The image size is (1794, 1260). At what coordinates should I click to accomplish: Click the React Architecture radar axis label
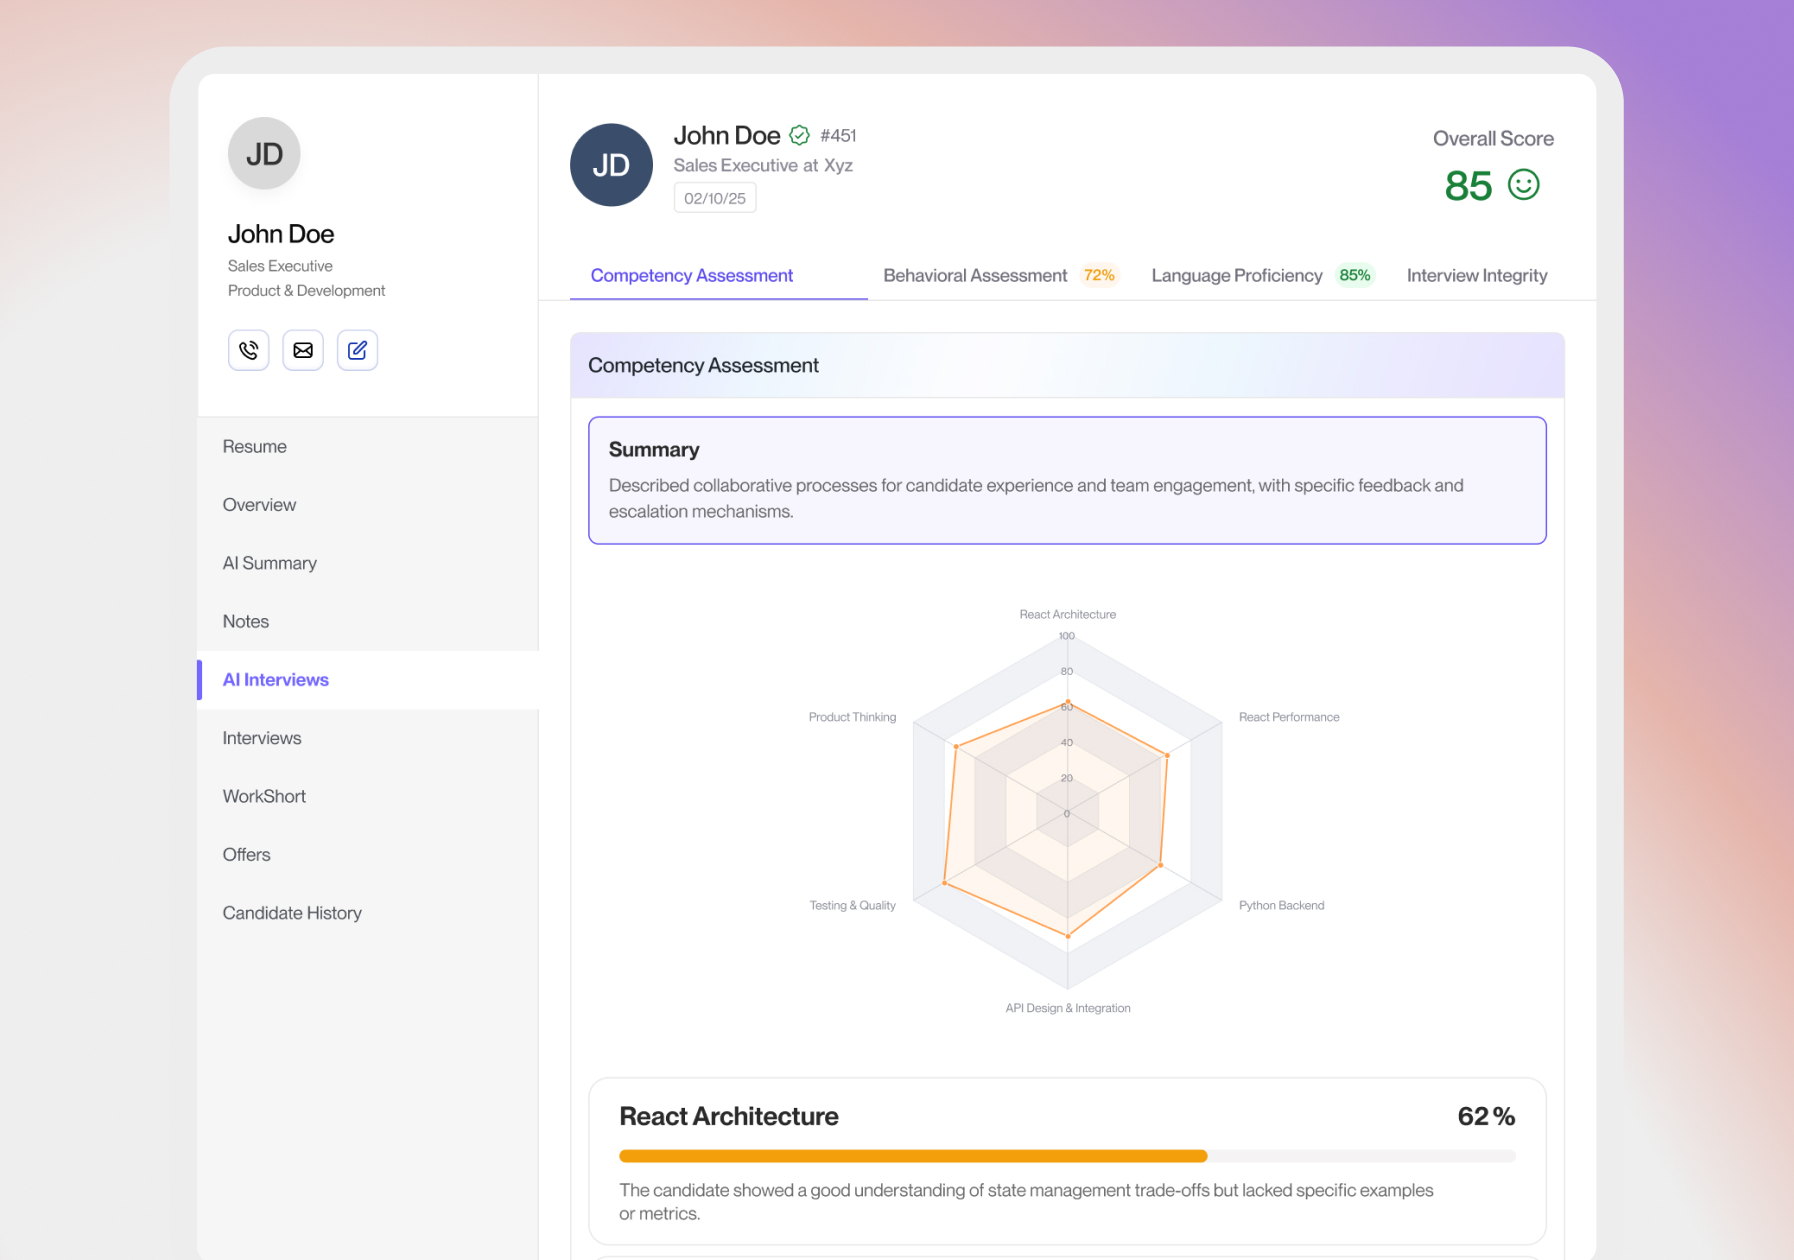click(1067, 614)
